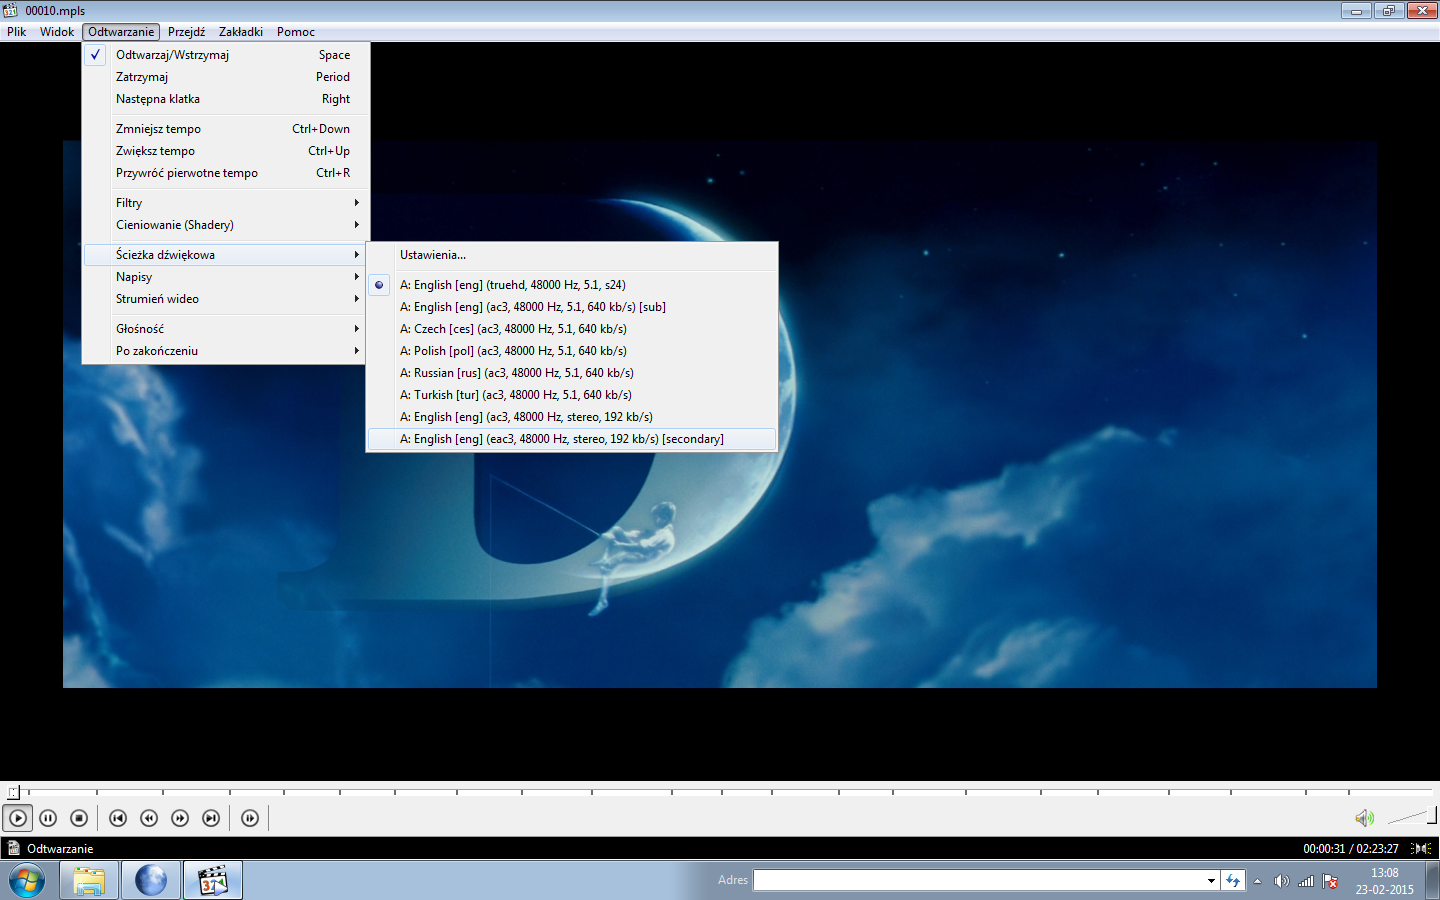Image resolution: width=1440 pixels, height=900 pixels.
Task: Stop playback with the square stop icon
Action: [x=79, y=818]
